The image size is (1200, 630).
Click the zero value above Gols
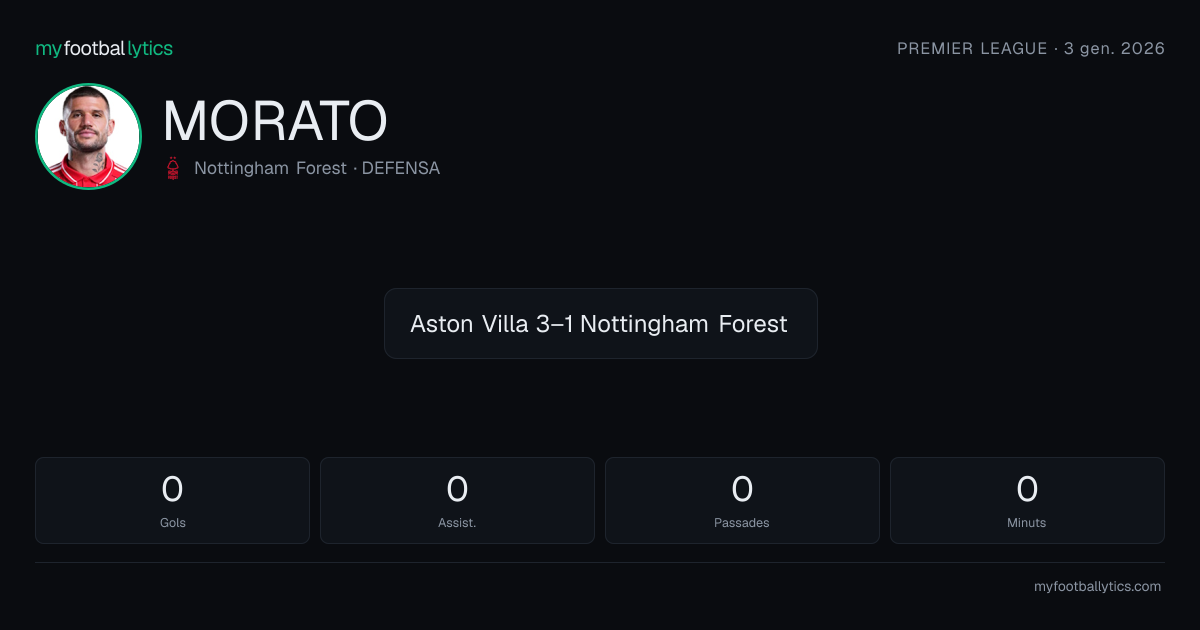pyautogui.click(x=172, y=489)
